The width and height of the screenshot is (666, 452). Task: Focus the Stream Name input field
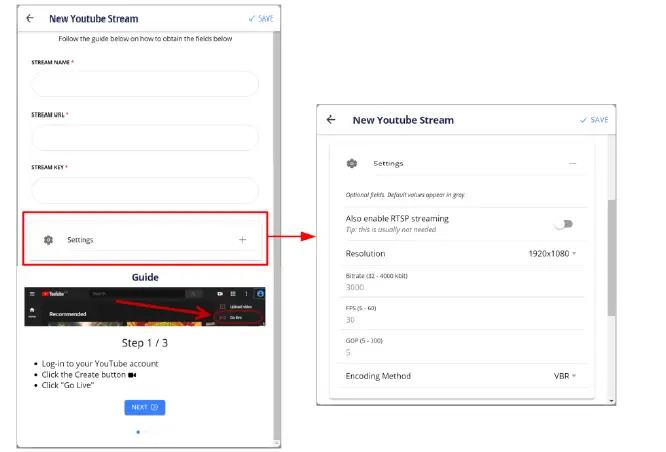pyautogui.click(x=145, y=84)
